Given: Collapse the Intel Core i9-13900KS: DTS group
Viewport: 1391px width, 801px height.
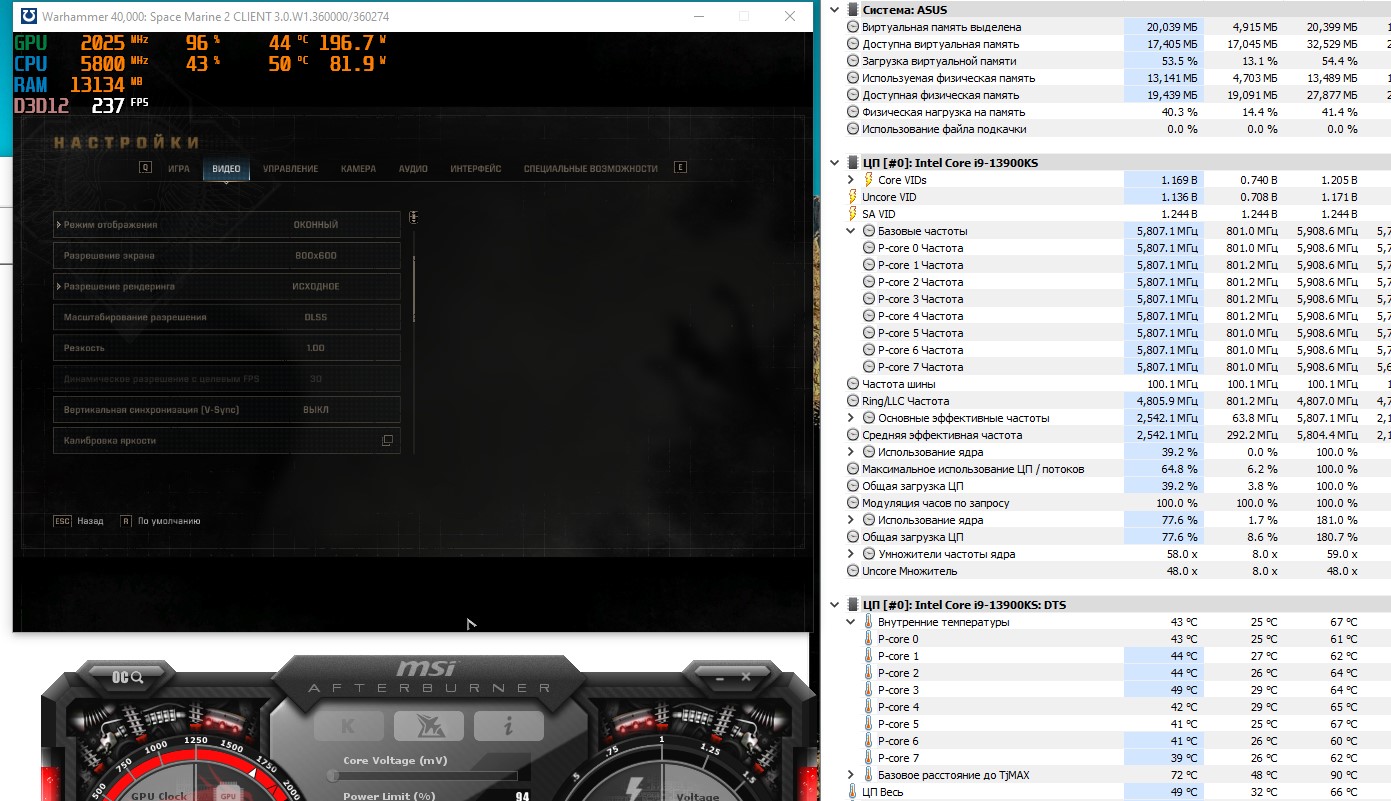Looking at the screenshot, I should pyautogui.click(x=836, y=605).
